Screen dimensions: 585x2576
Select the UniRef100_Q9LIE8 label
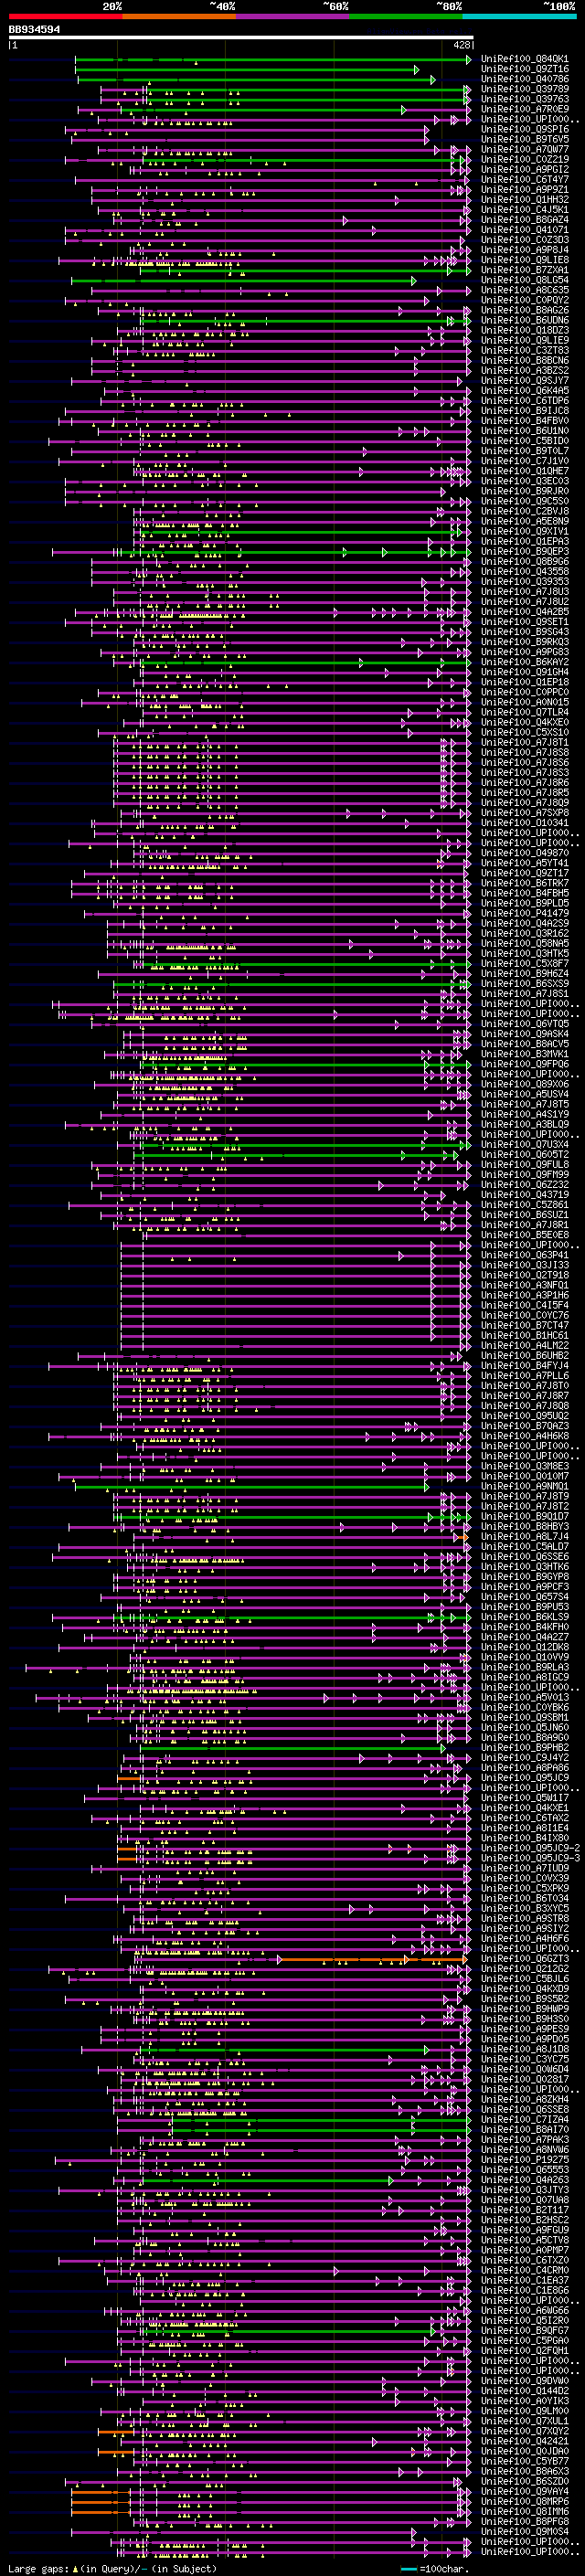(x=524, y=260)
